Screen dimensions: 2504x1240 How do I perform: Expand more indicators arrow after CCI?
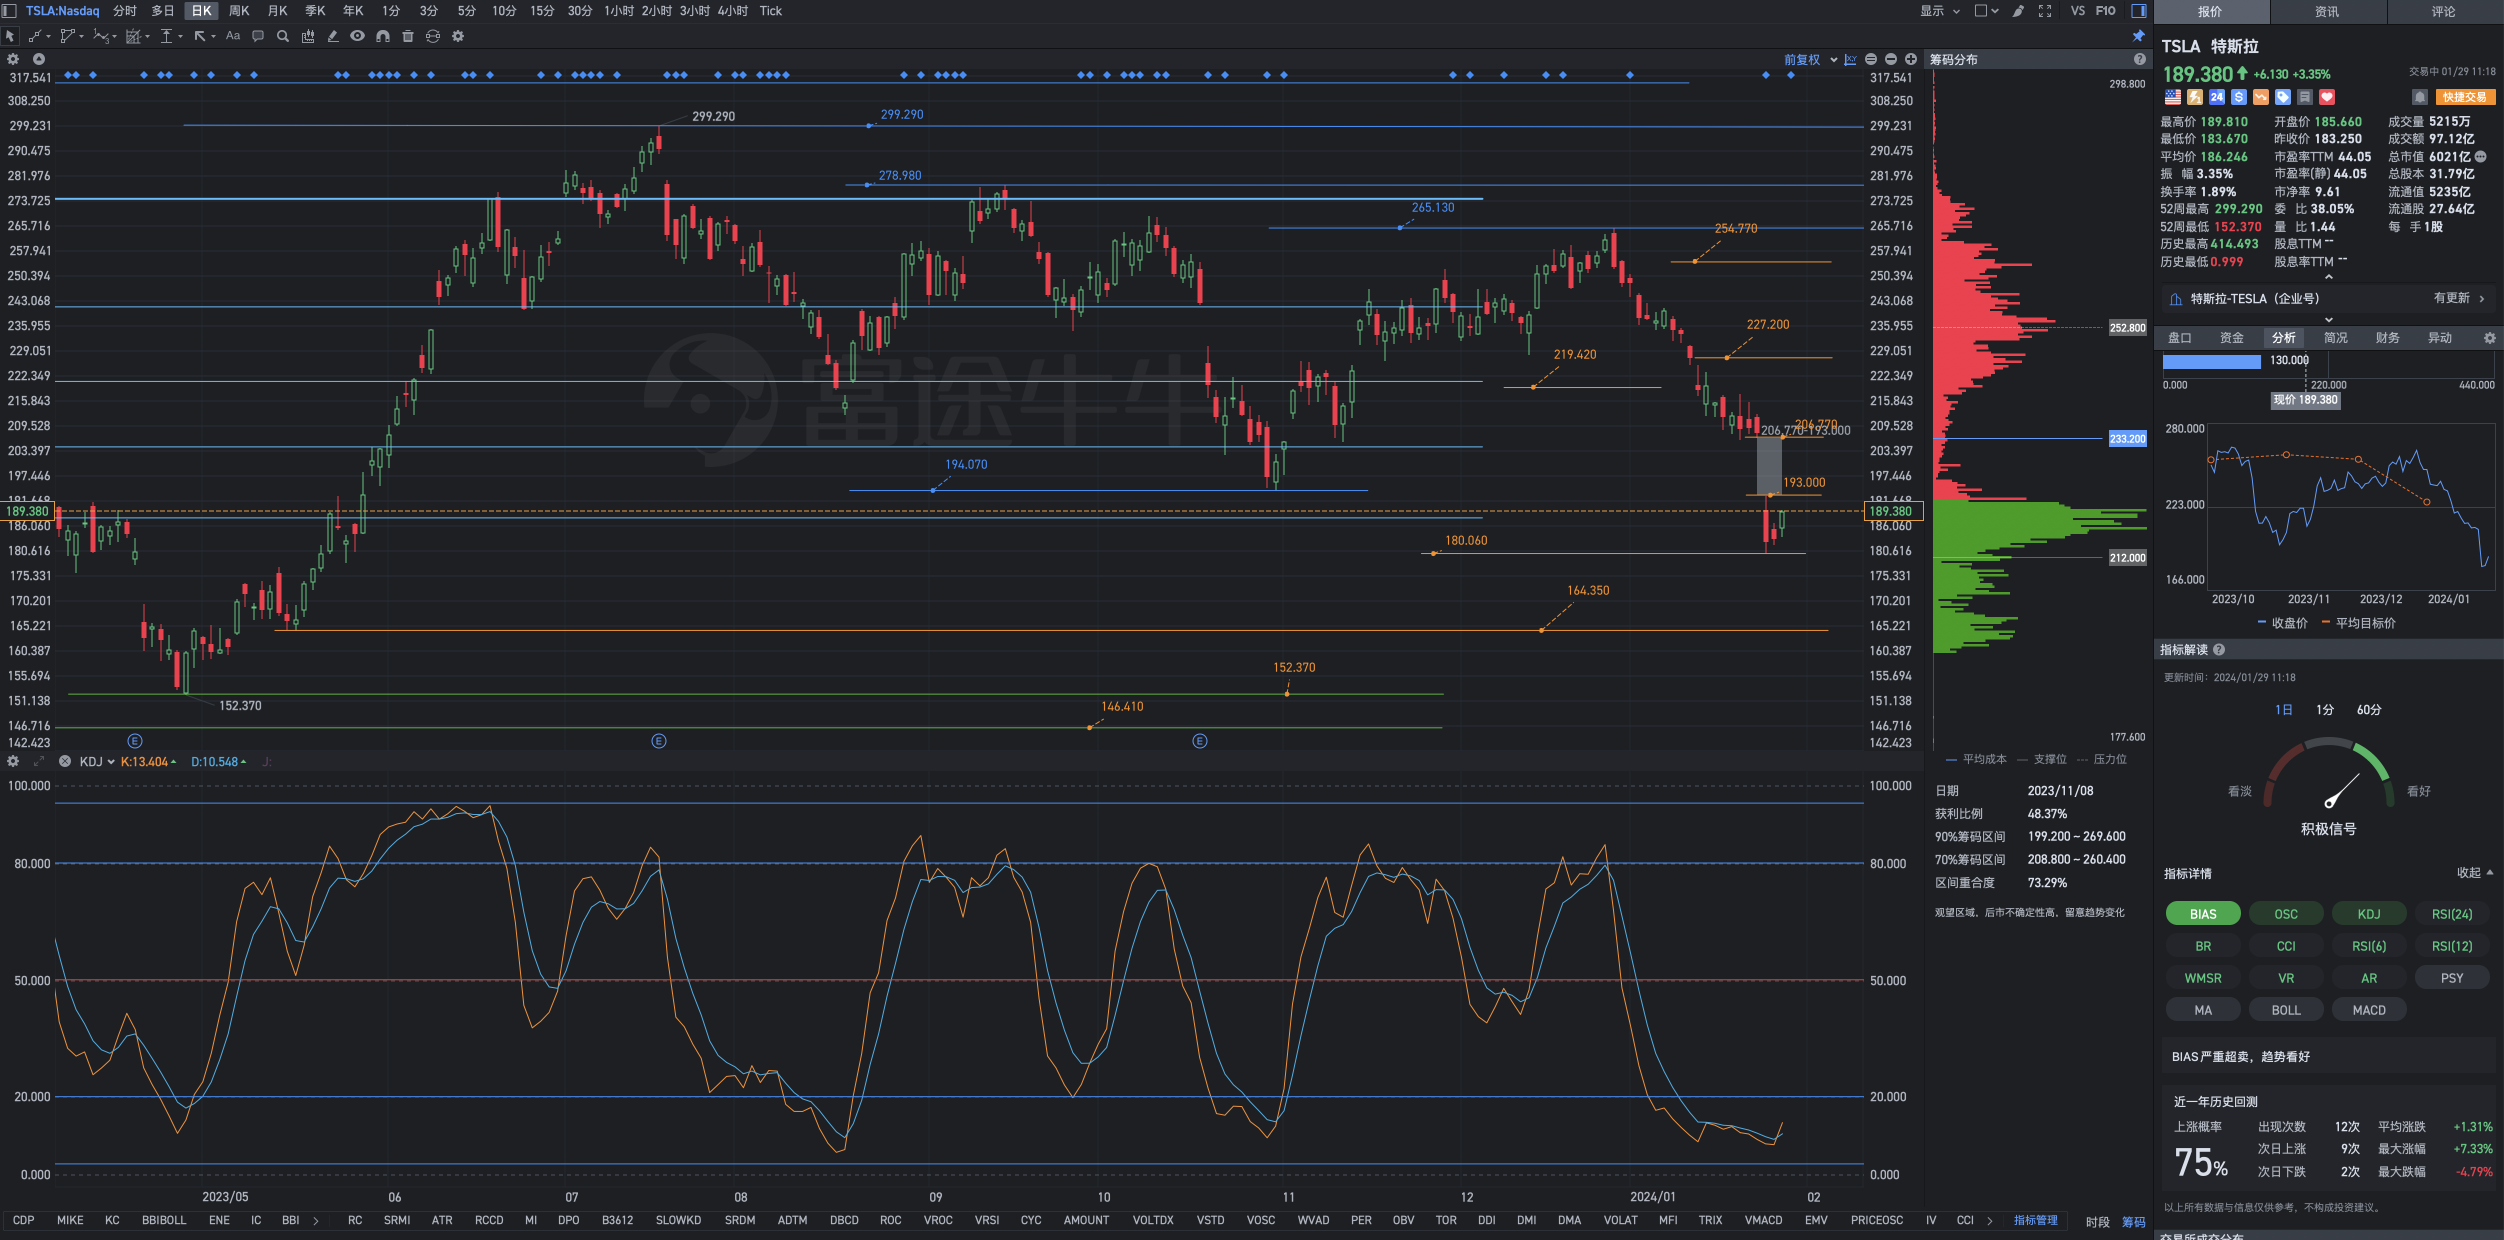tap(1990, 1221)
